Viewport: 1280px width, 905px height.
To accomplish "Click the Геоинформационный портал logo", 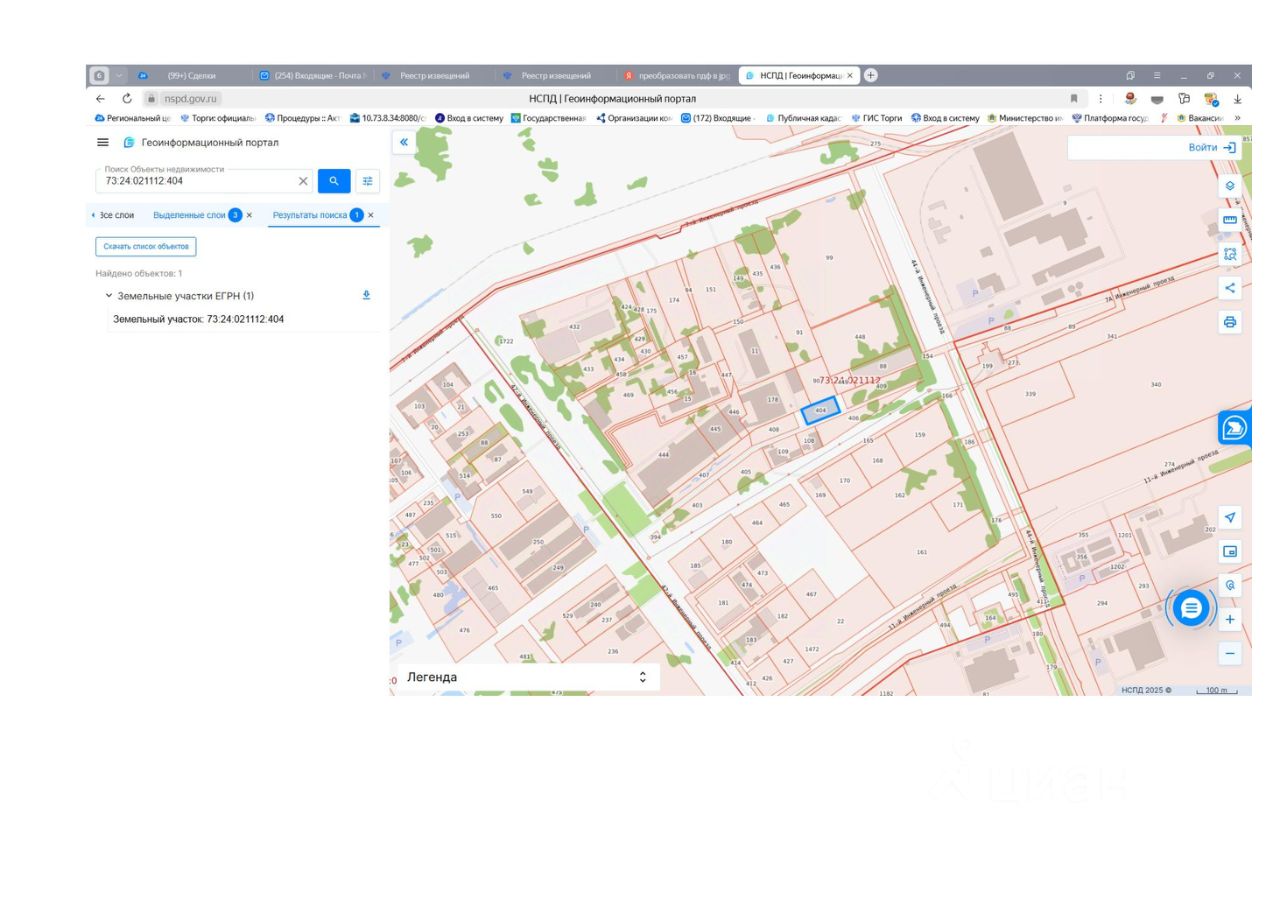I will click(x=129, y=142).
